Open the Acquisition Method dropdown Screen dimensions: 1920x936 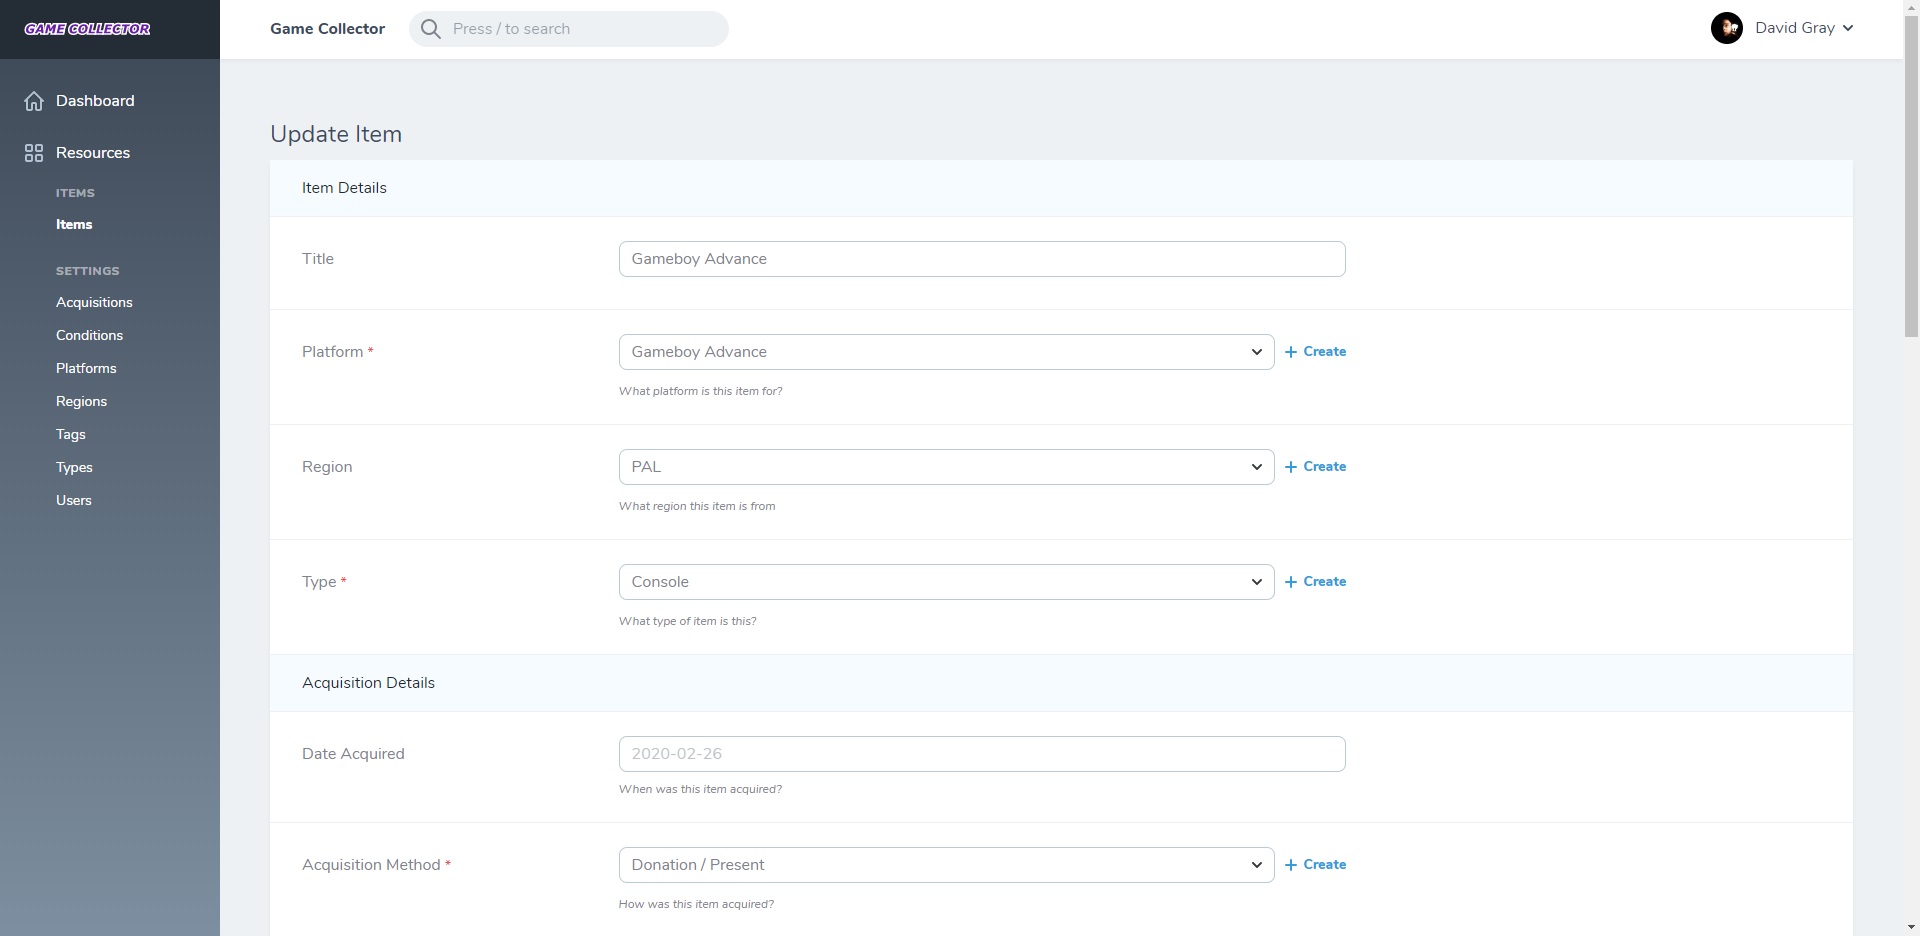[946, 865]
